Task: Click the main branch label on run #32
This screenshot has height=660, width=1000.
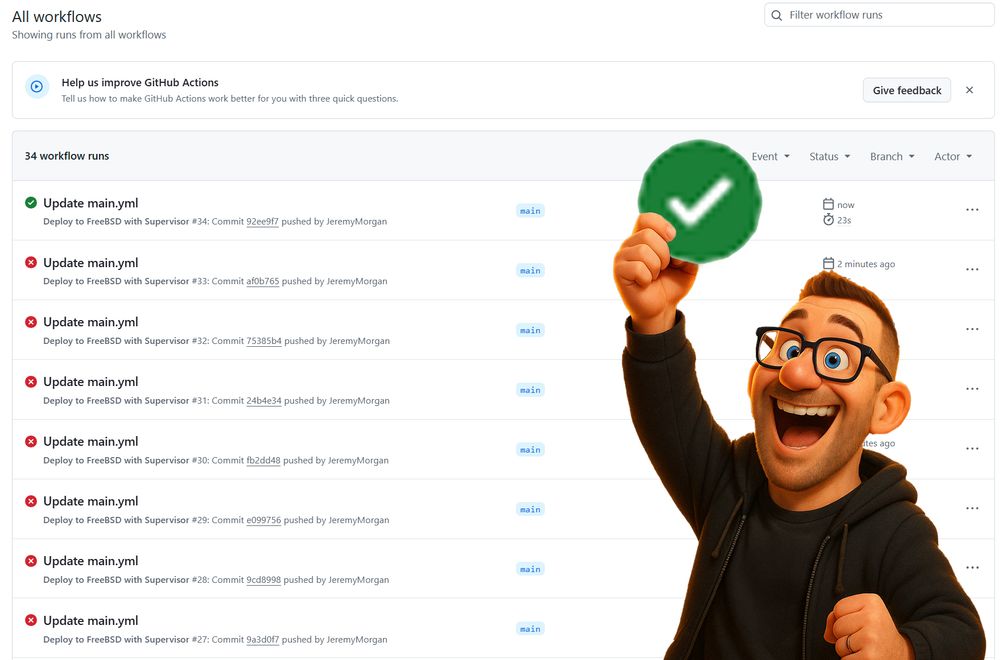Action: pyautogui.click(x=530, y=330)
